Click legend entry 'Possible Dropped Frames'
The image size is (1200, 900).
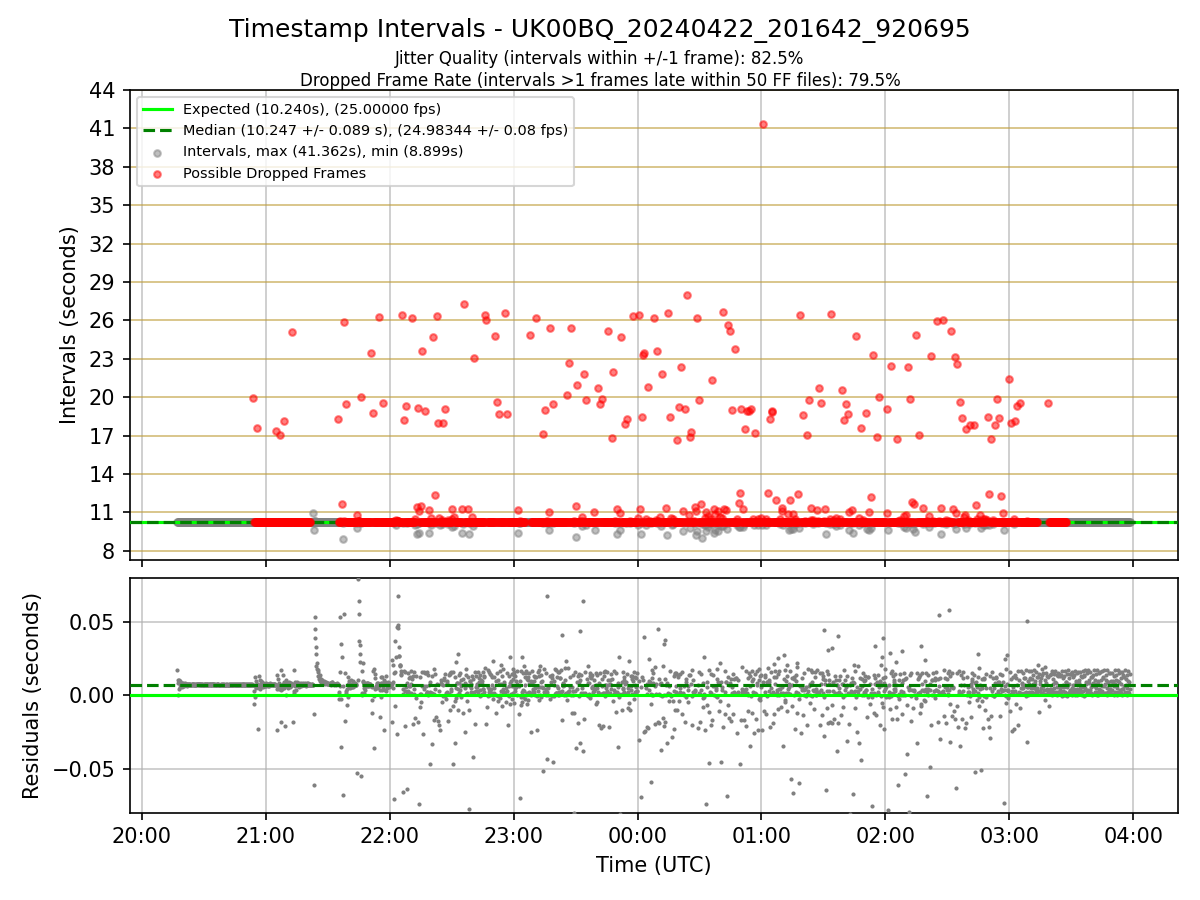coord(274,173)
